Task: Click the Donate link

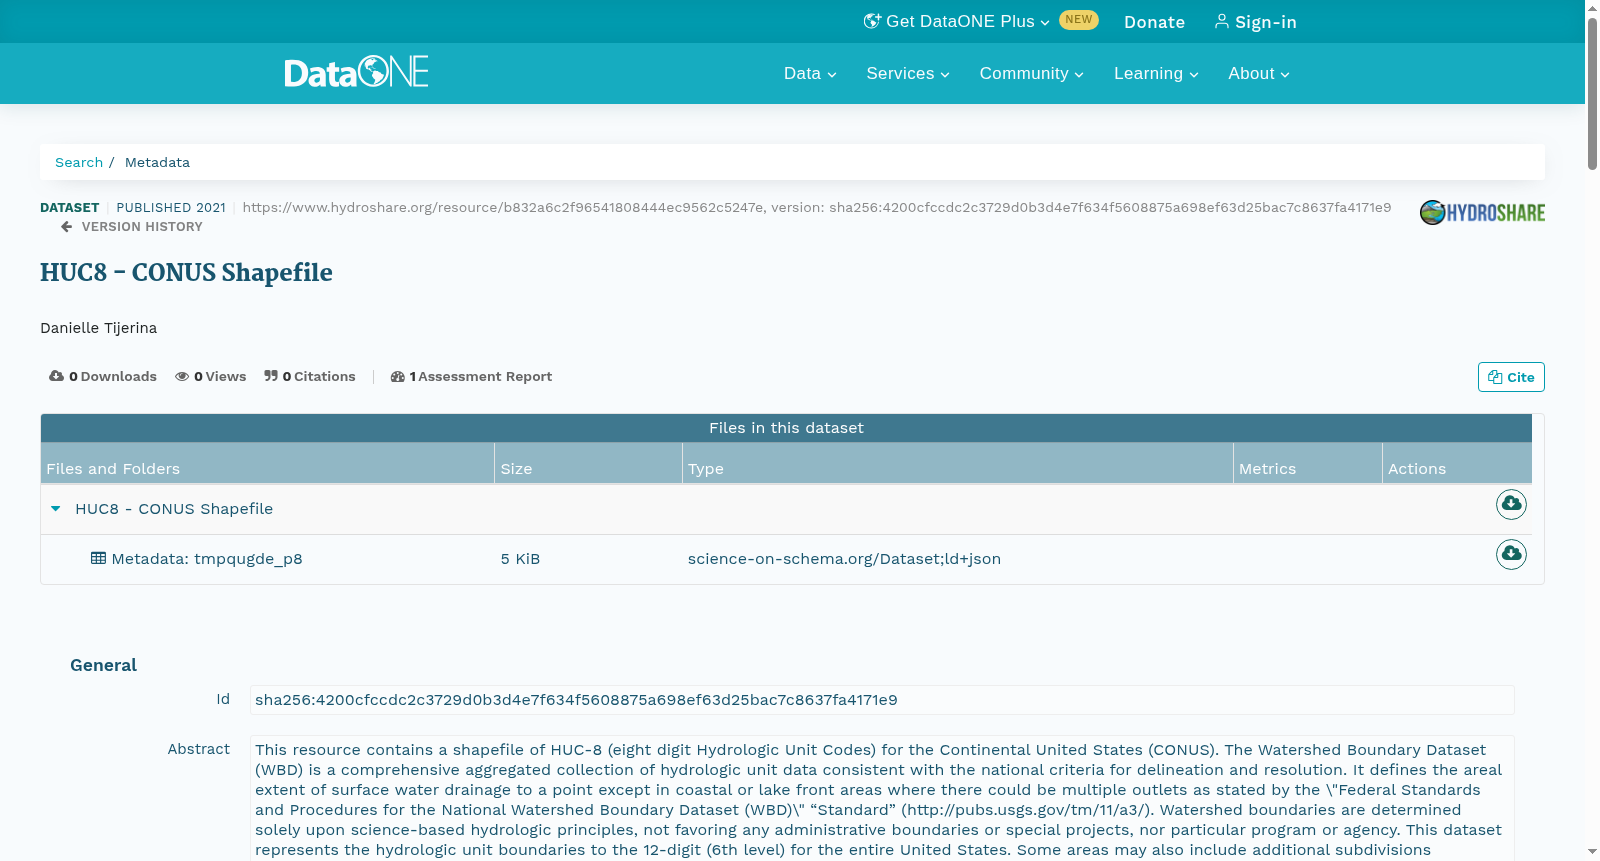Action: tap(1154, 22)
